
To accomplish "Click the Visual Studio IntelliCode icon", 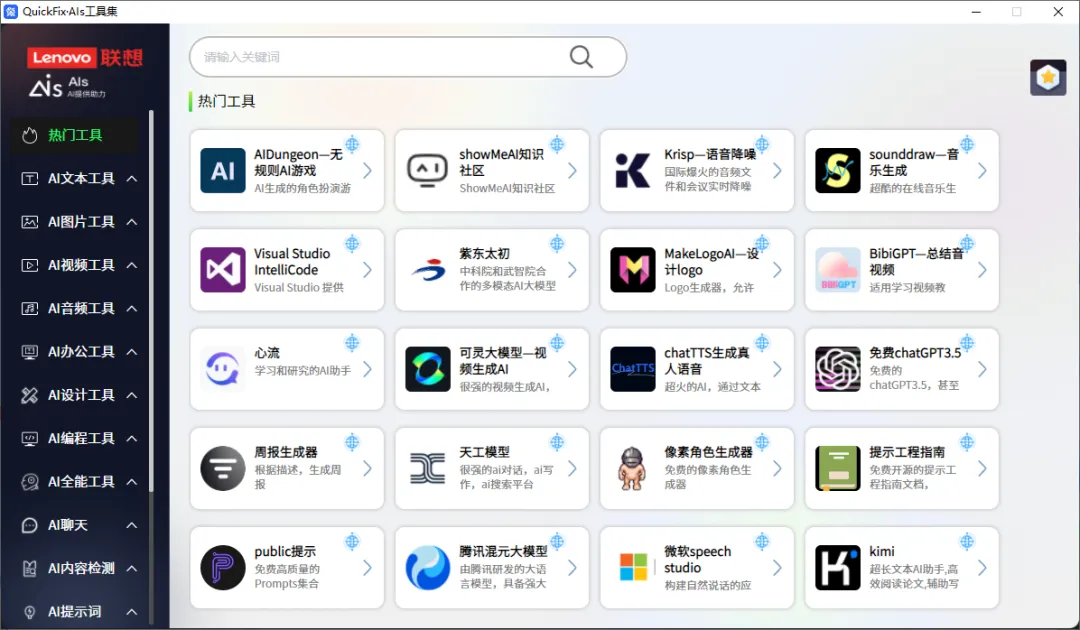I will pyautogui.click(x=222, y=269).
